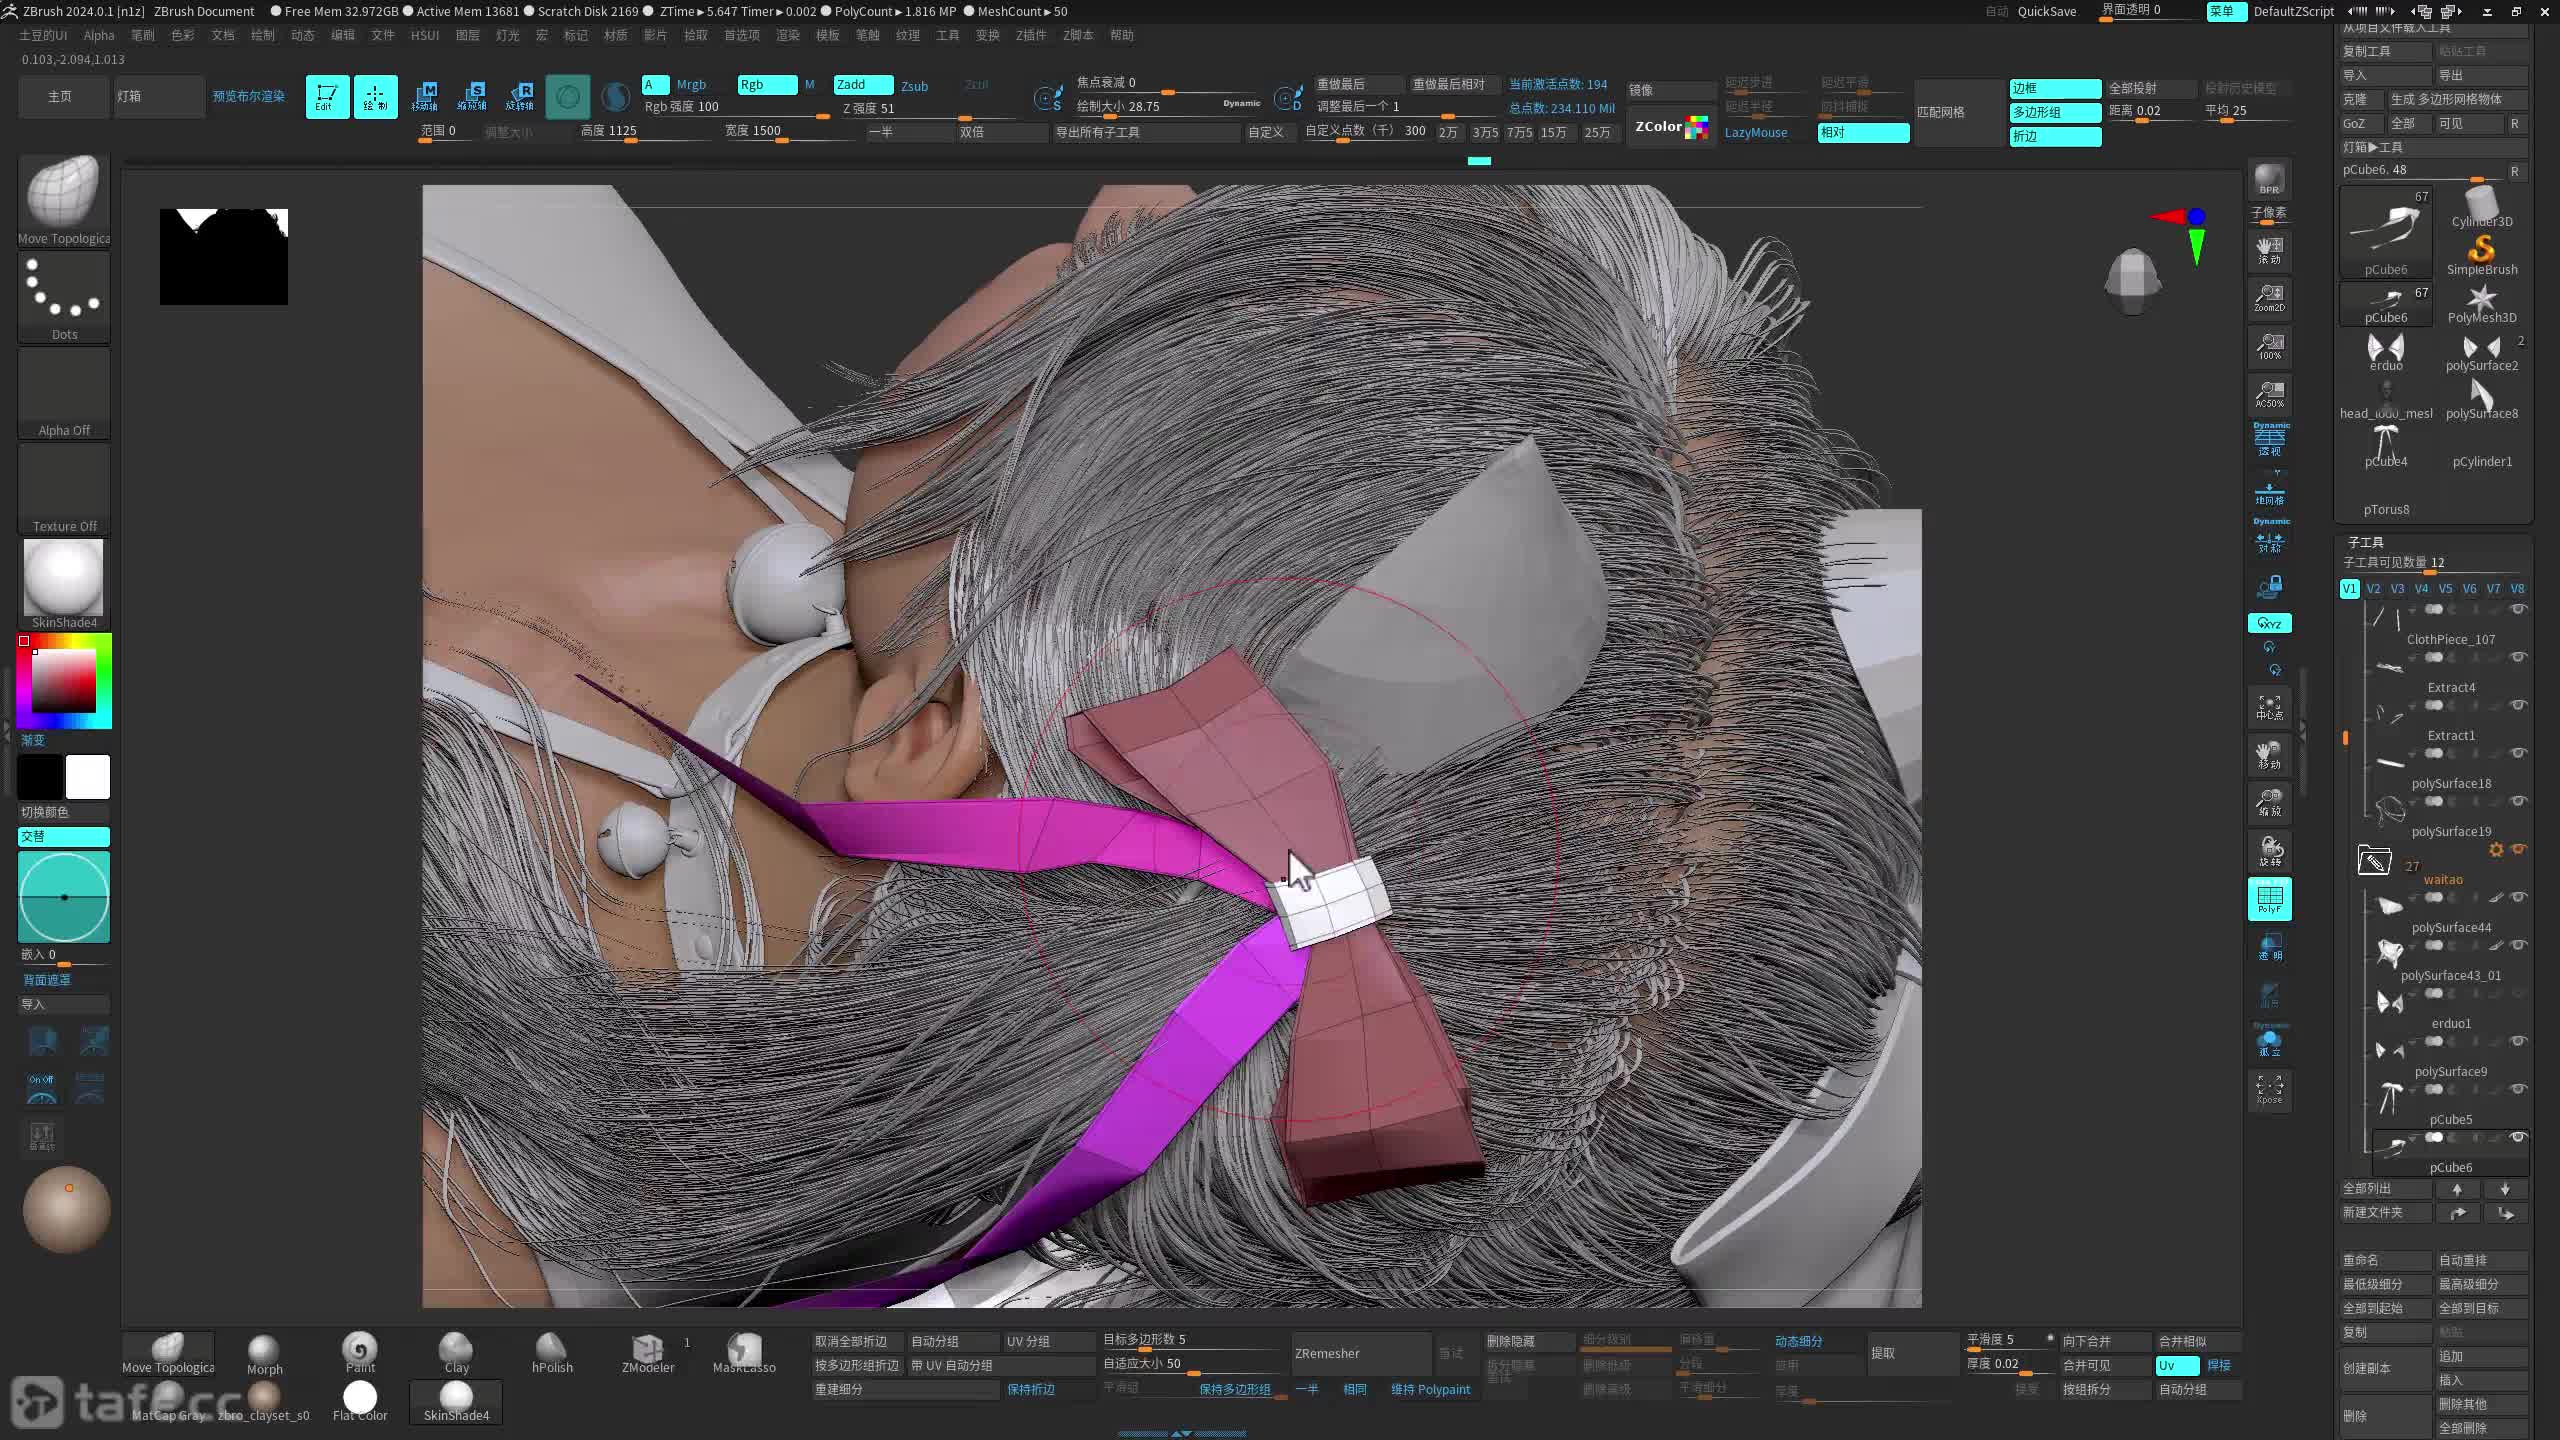Screen dimensions: 2560x1440
Task: Toggle visibility eye of waitao folder
Action: coord(2518,849)
